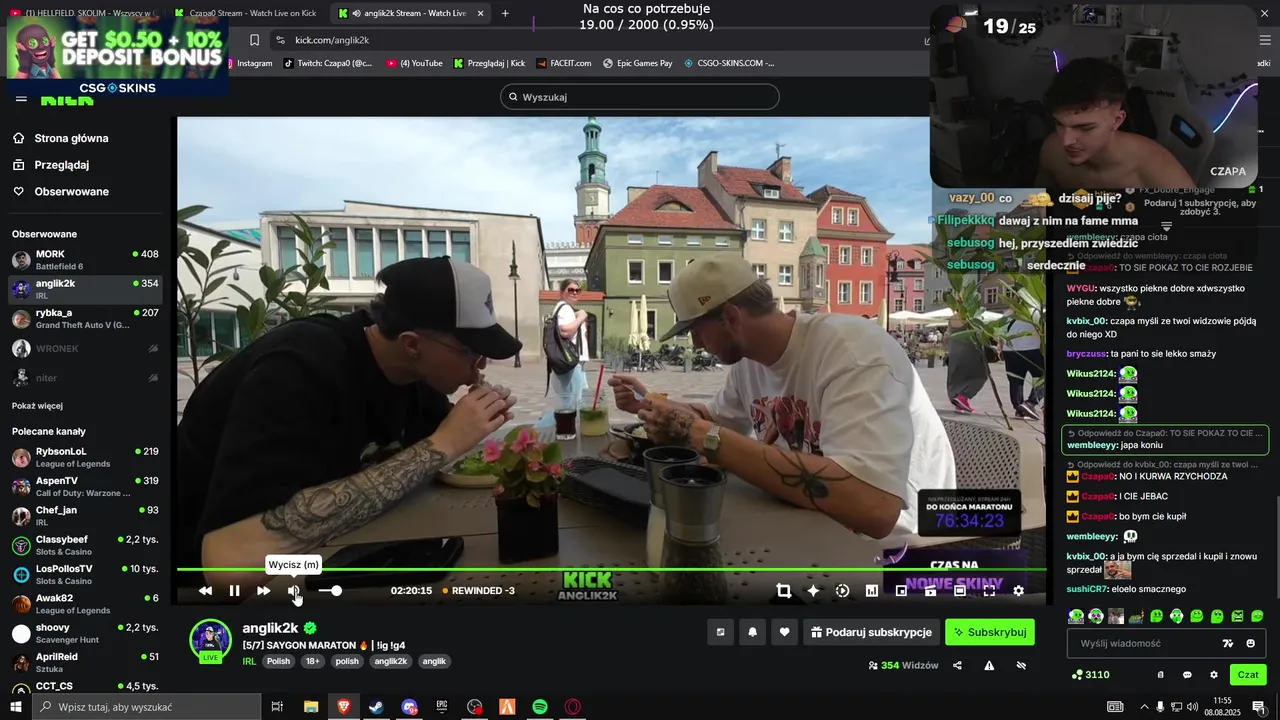
Task: Send message with Czat button
Action: (1248, 675)
